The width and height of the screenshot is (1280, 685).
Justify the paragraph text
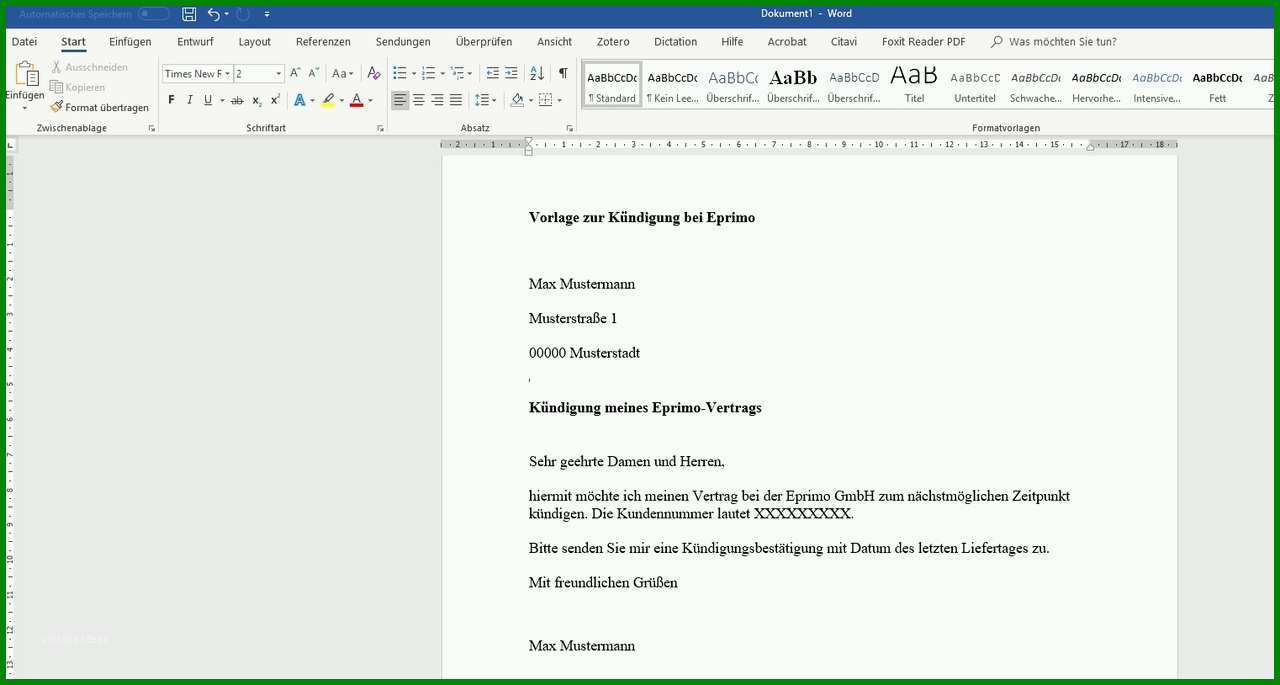click(456, 100)
